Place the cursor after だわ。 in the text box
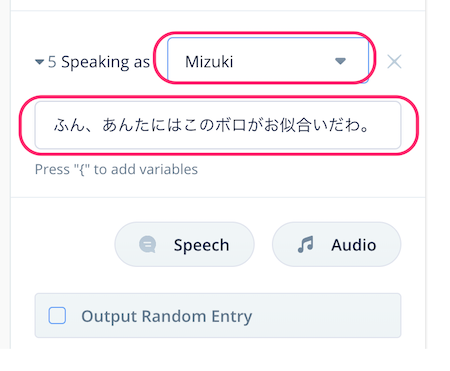 coord(370,125)
